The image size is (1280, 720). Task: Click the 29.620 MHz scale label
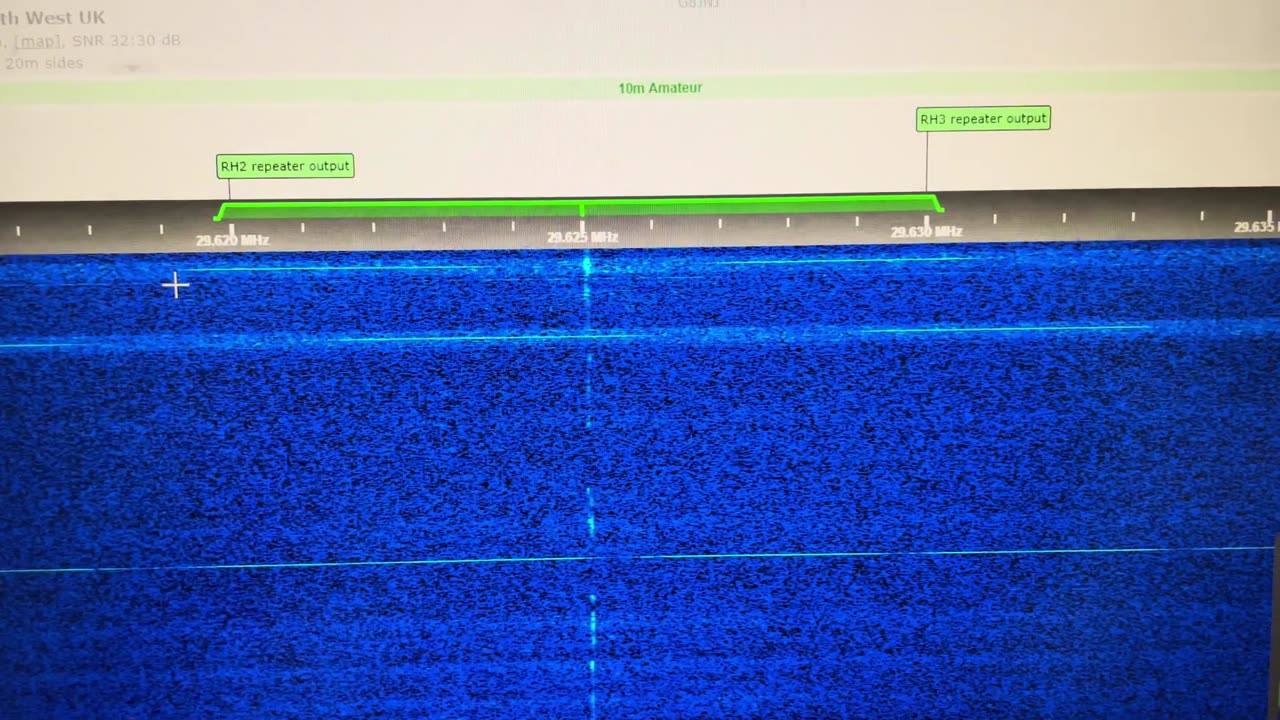tap(232, 240)
